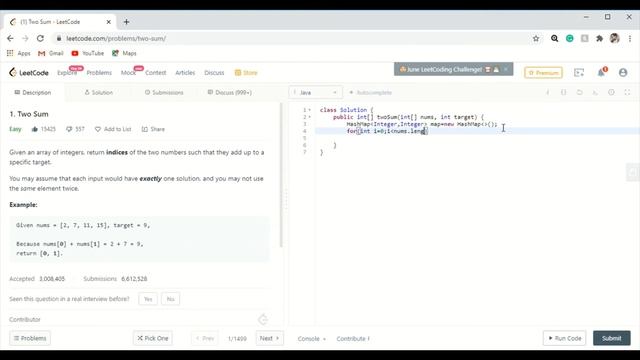Go back using the browser back arrow

[10, 38]
